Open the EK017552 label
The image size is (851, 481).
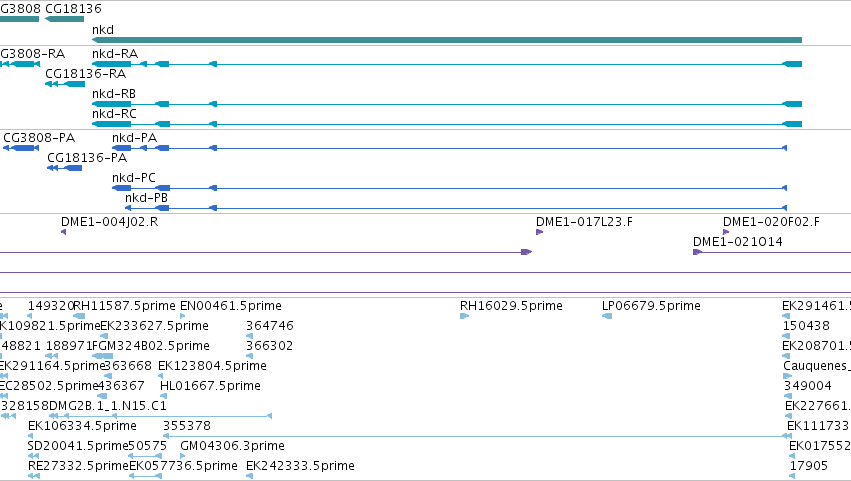point(820,447)
